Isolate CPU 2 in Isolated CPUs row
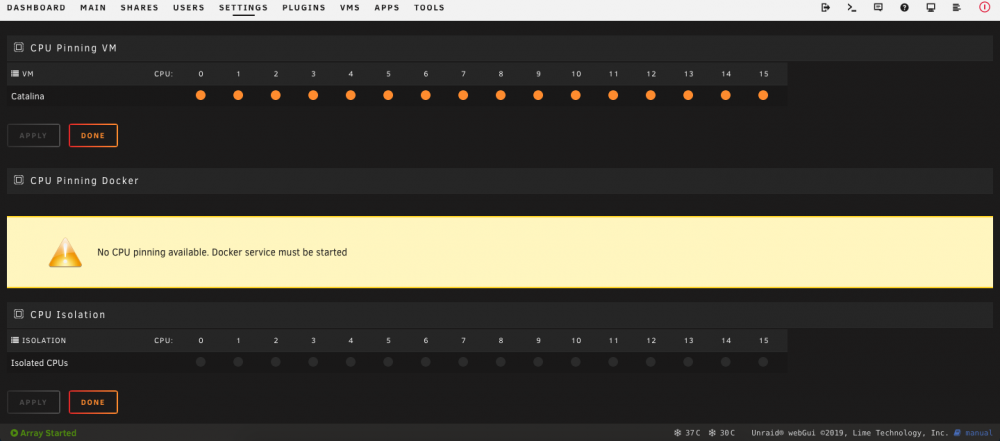1000x441 pixels. (x=276, y=362)
